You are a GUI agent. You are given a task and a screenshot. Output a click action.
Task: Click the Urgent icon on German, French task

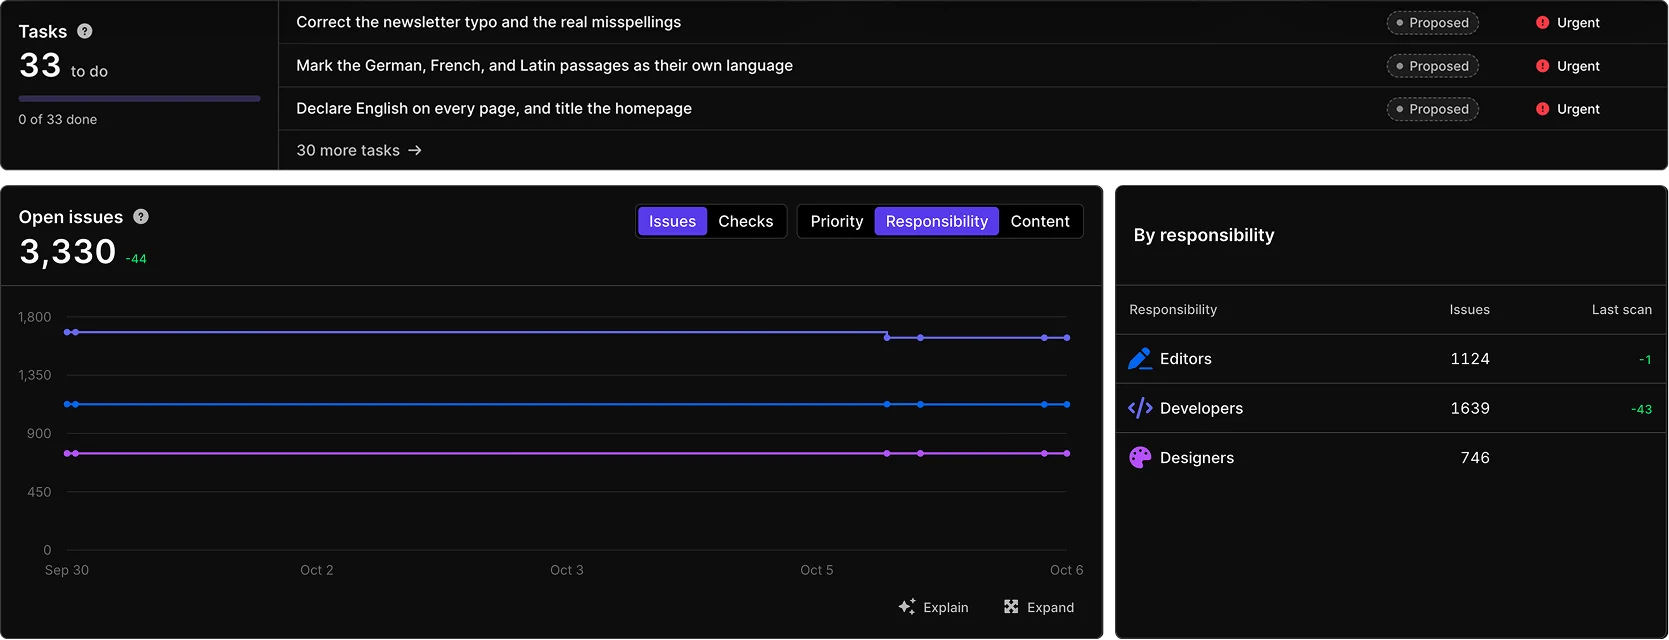(x=1542, y=66)
